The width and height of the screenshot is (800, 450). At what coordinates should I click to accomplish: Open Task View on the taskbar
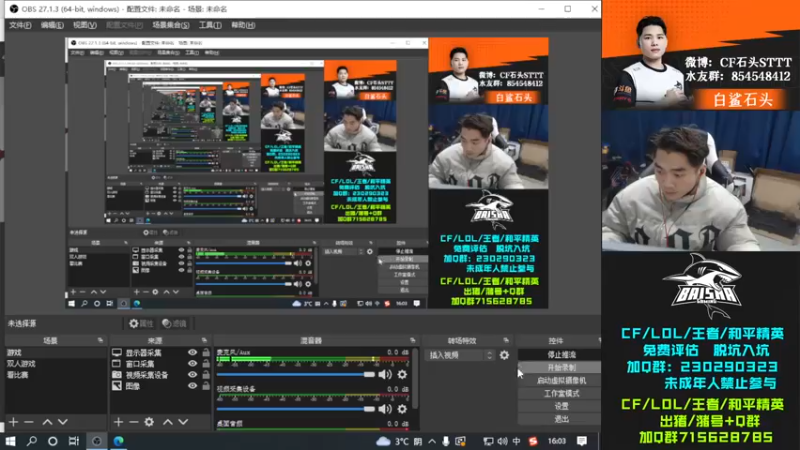(73, 441)
